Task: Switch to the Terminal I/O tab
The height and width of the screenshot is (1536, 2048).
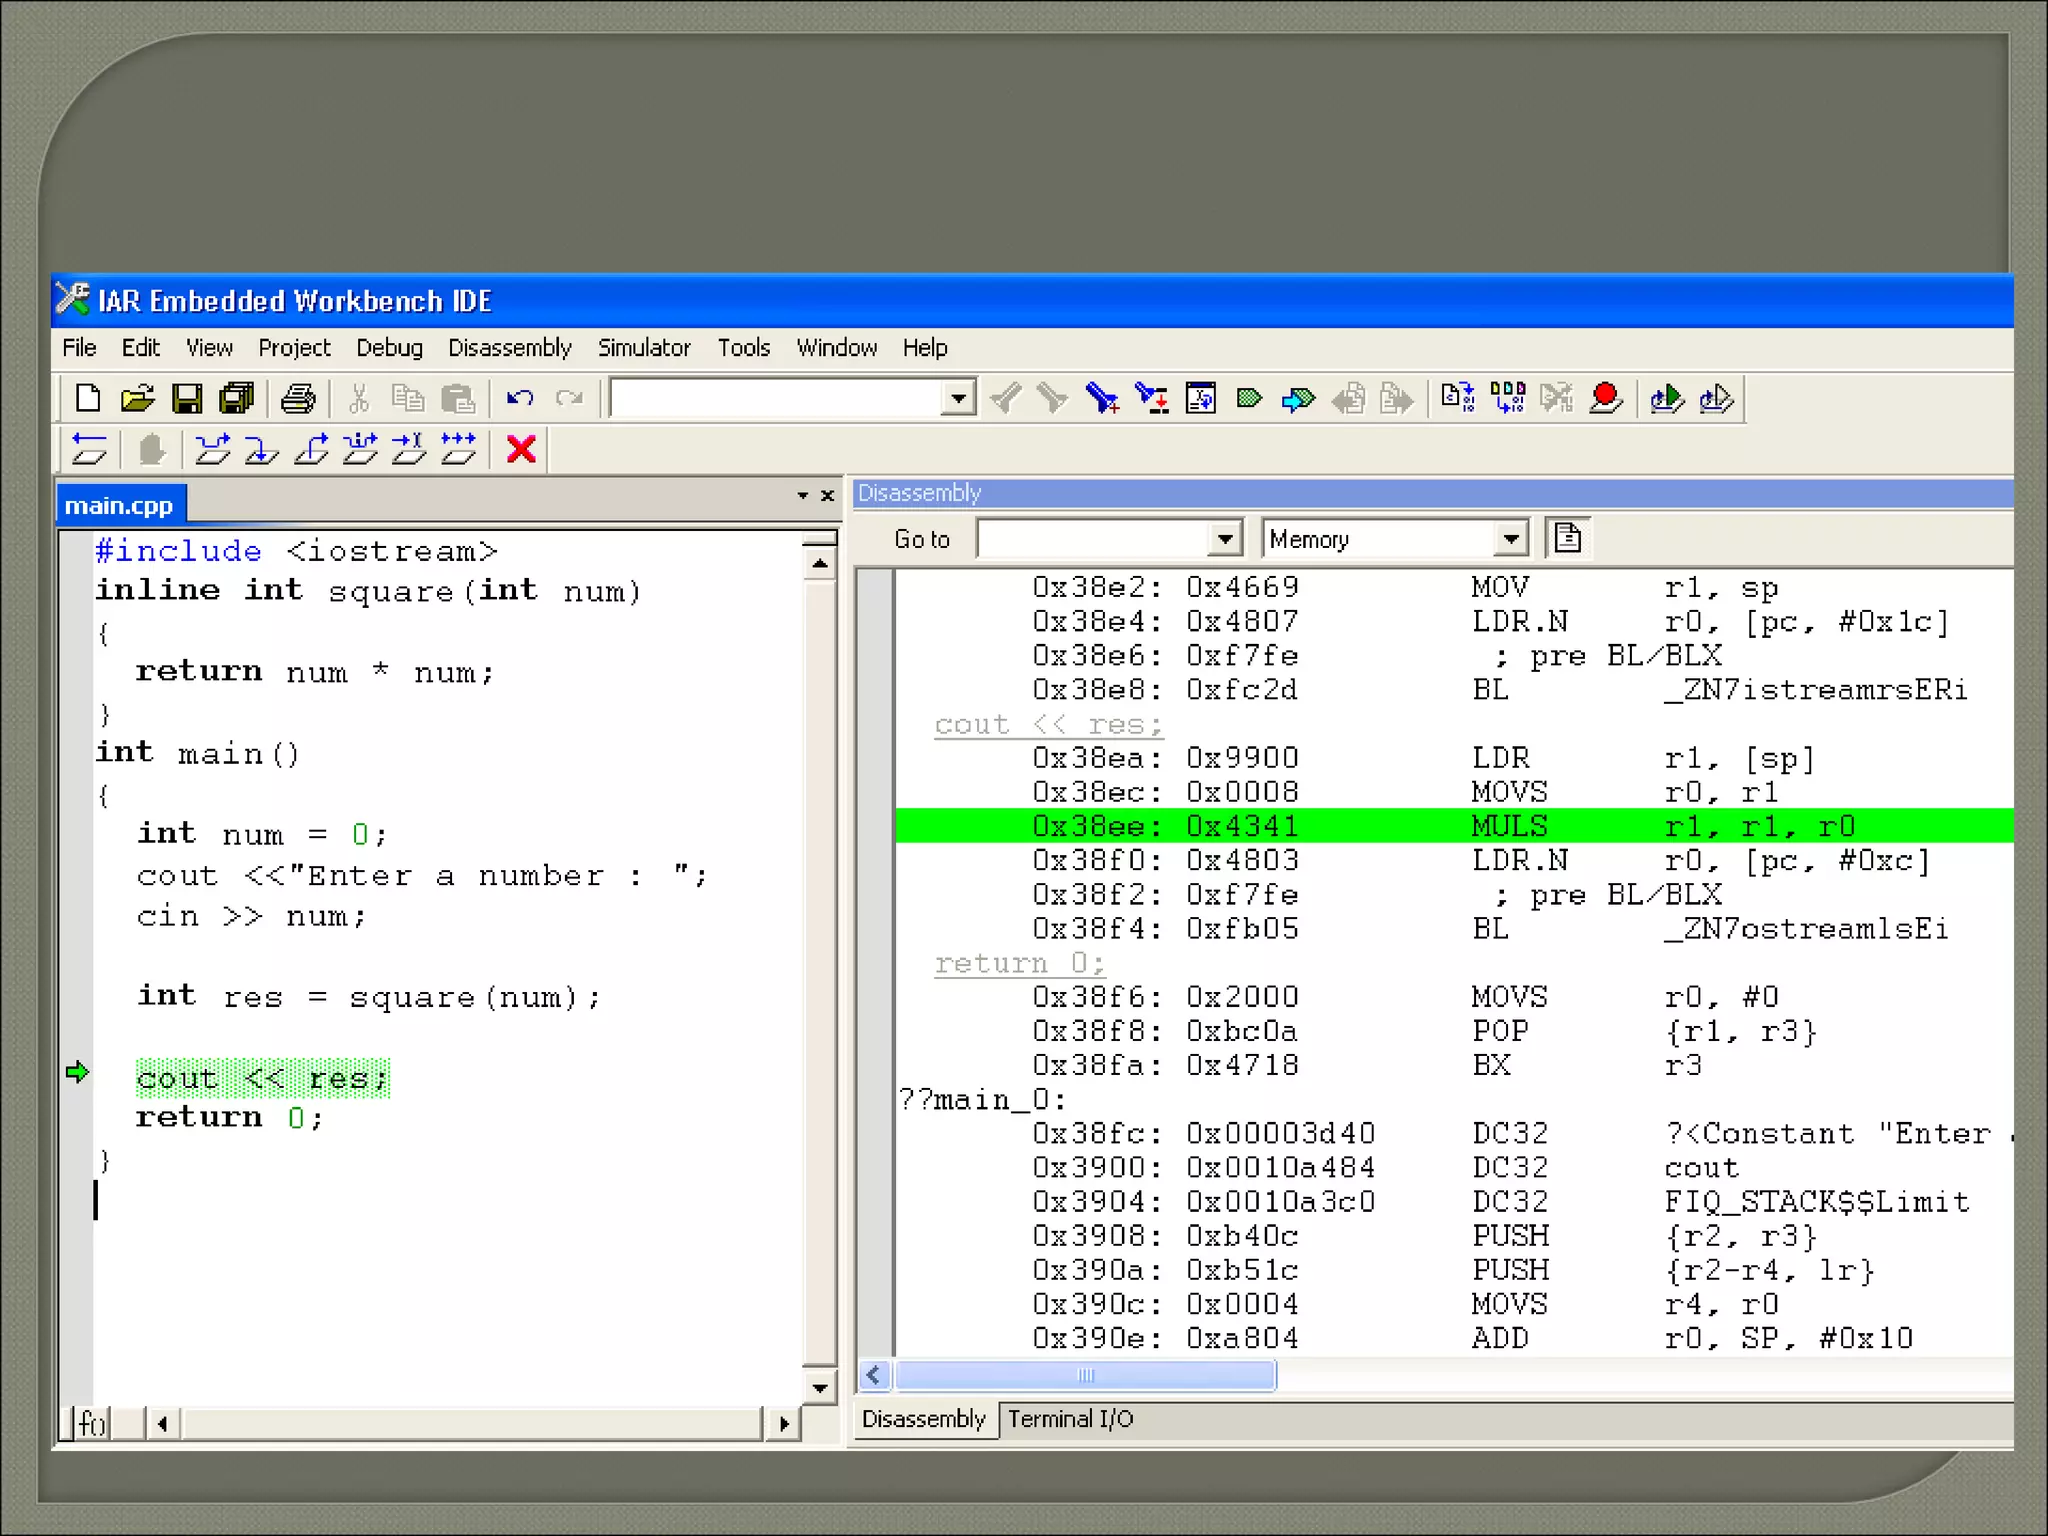Action: (1070, 1419)
